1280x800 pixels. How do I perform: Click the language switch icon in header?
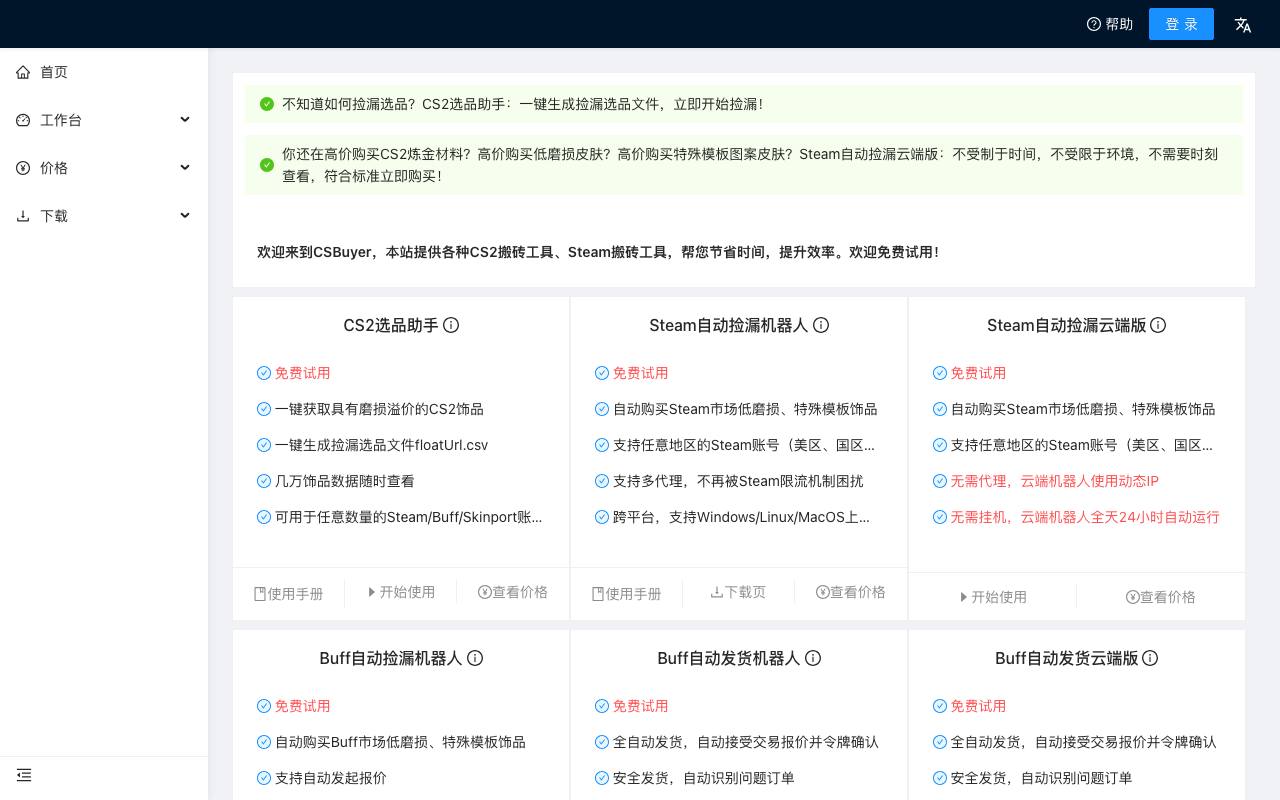click(x=1243, y=24)
